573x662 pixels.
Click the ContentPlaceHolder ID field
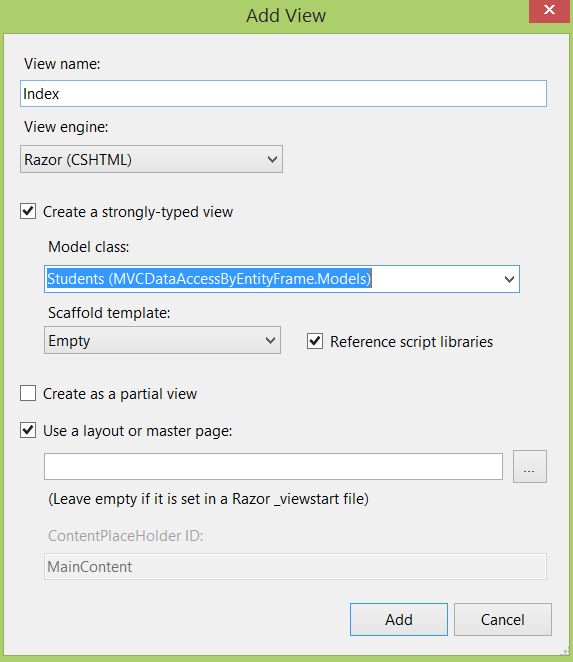pos(295,567)
